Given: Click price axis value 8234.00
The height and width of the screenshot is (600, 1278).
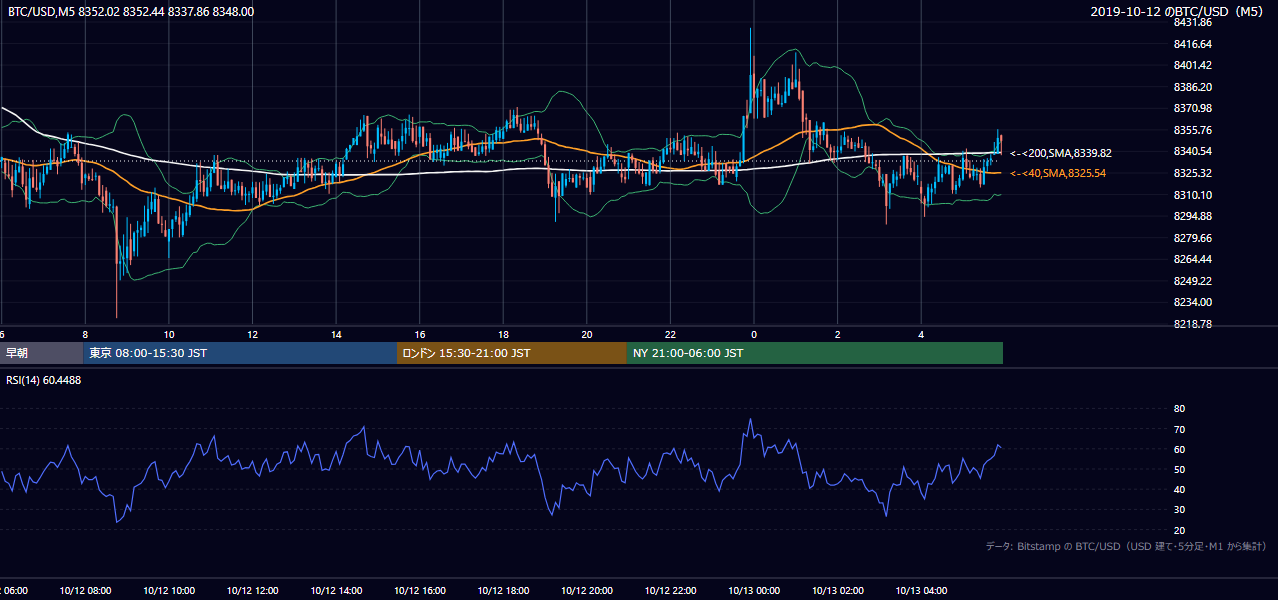Looking at the screenshot, I should tap(1193, 302).
